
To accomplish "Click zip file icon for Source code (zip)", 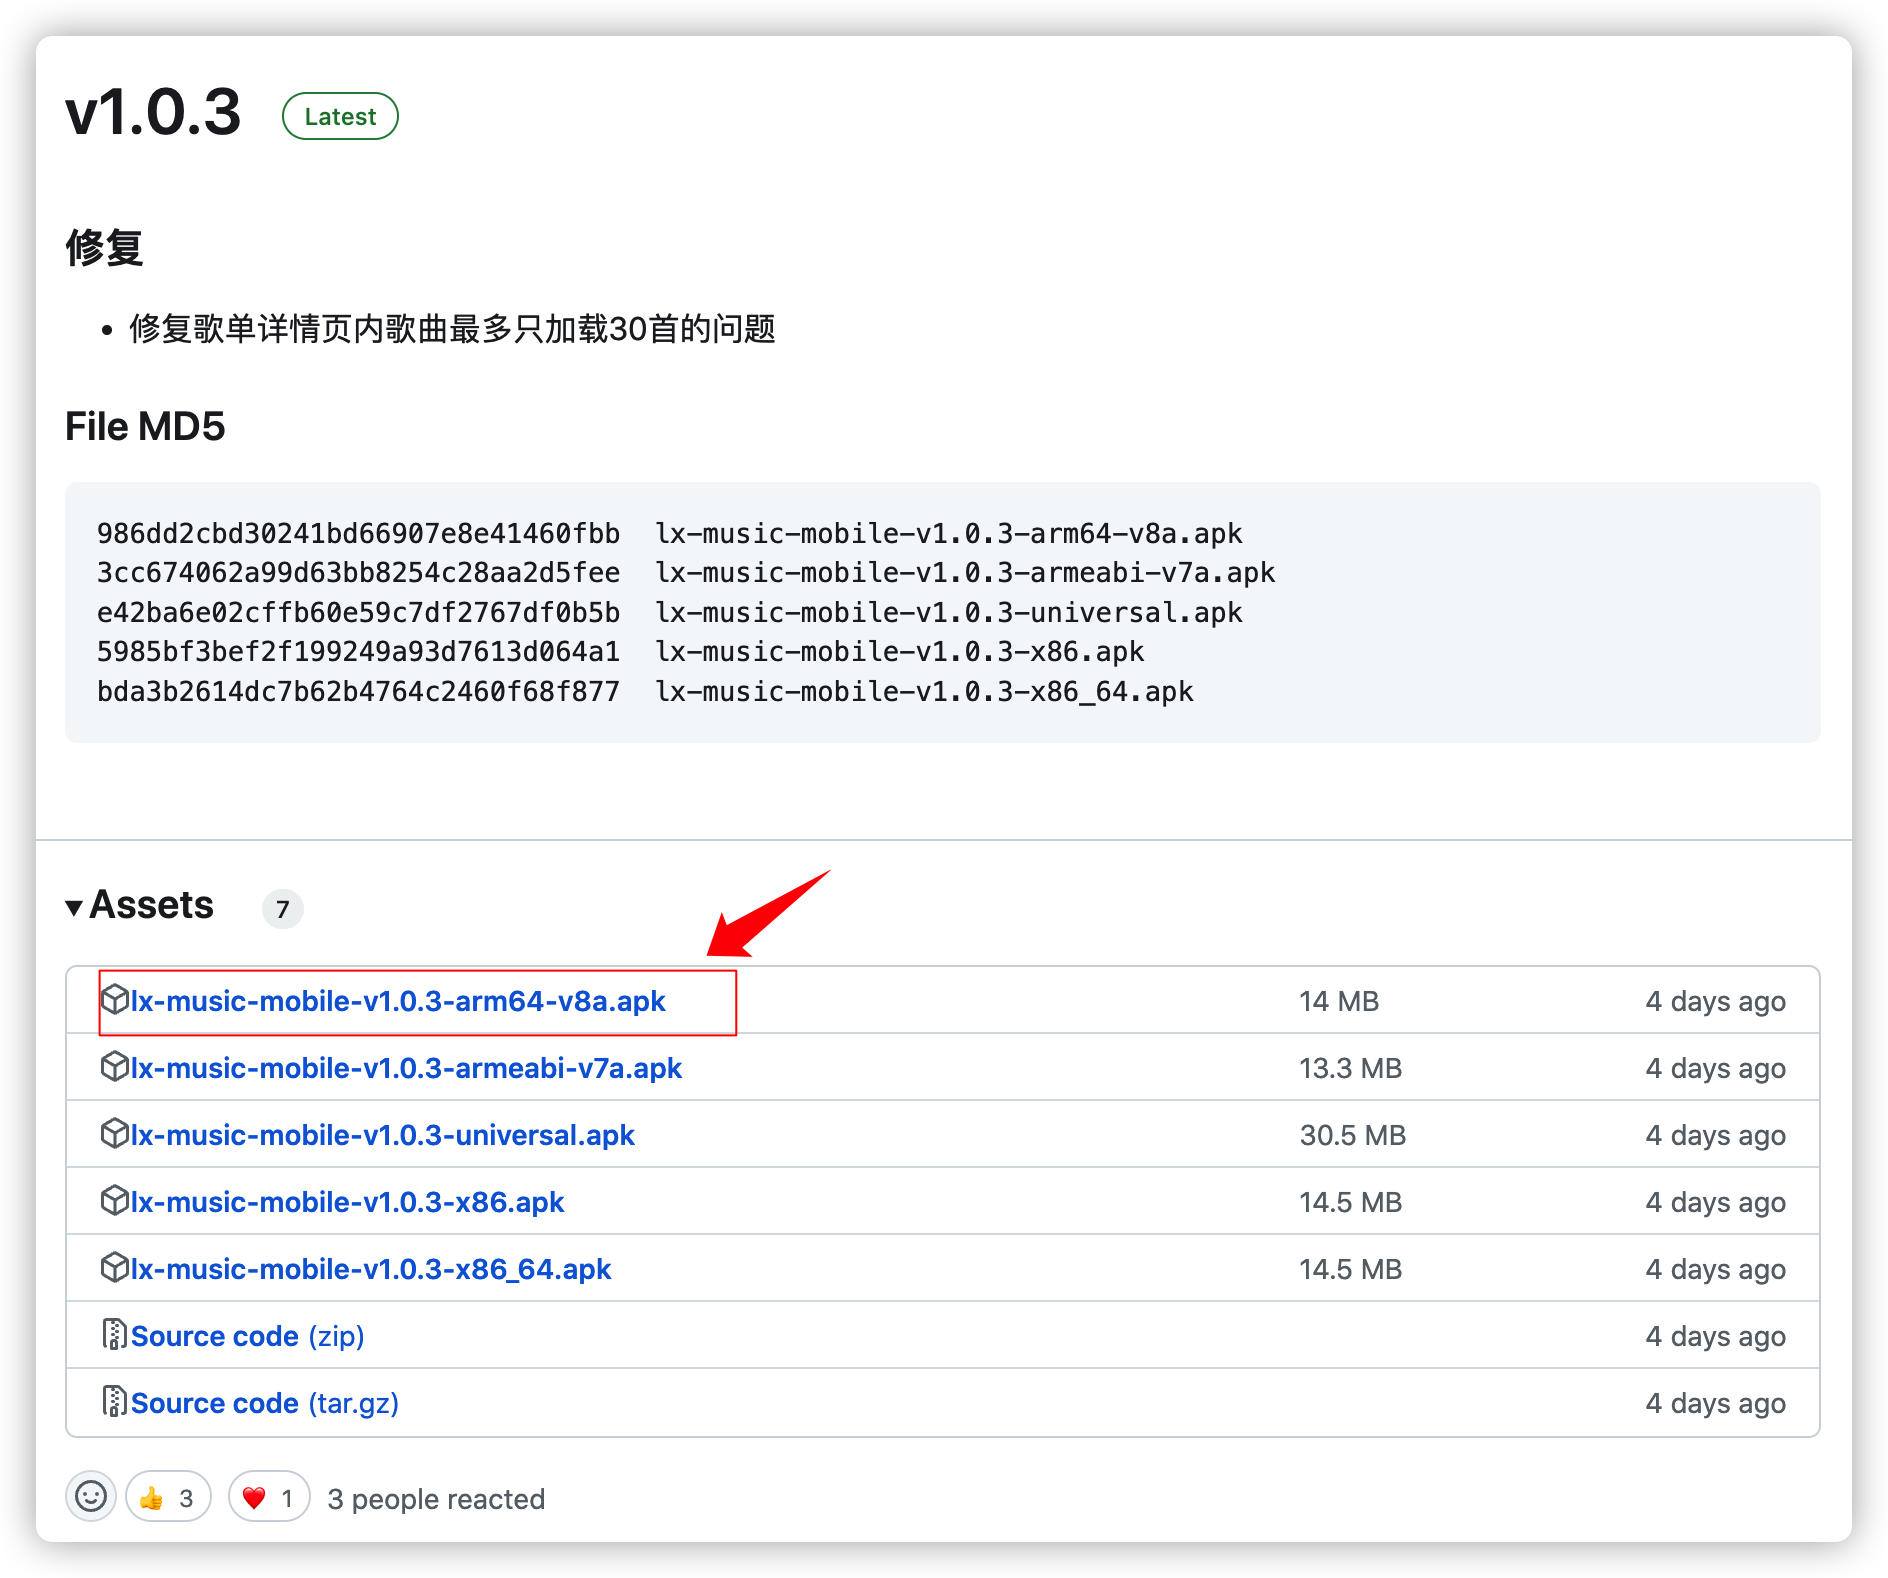I will (115, 1334).
